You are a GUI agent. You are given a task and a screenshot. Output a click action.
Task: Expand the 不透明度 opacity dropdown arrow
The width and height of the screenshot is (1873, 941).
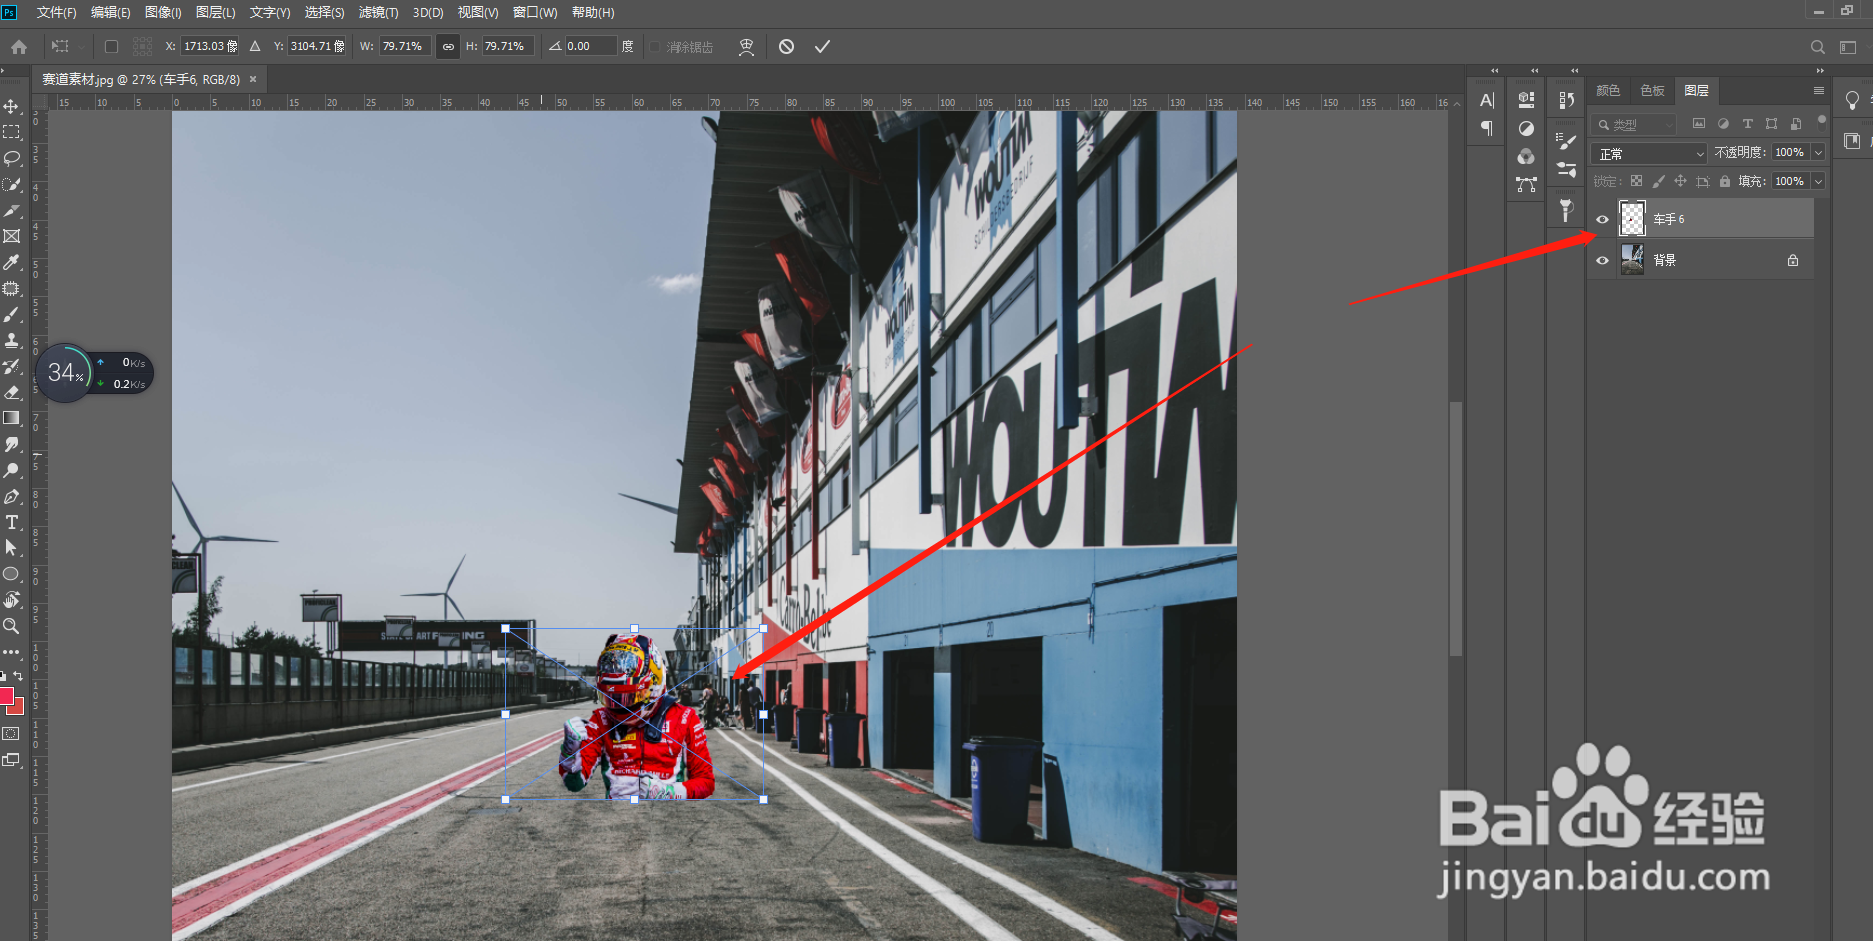(x=1818, y=152)
